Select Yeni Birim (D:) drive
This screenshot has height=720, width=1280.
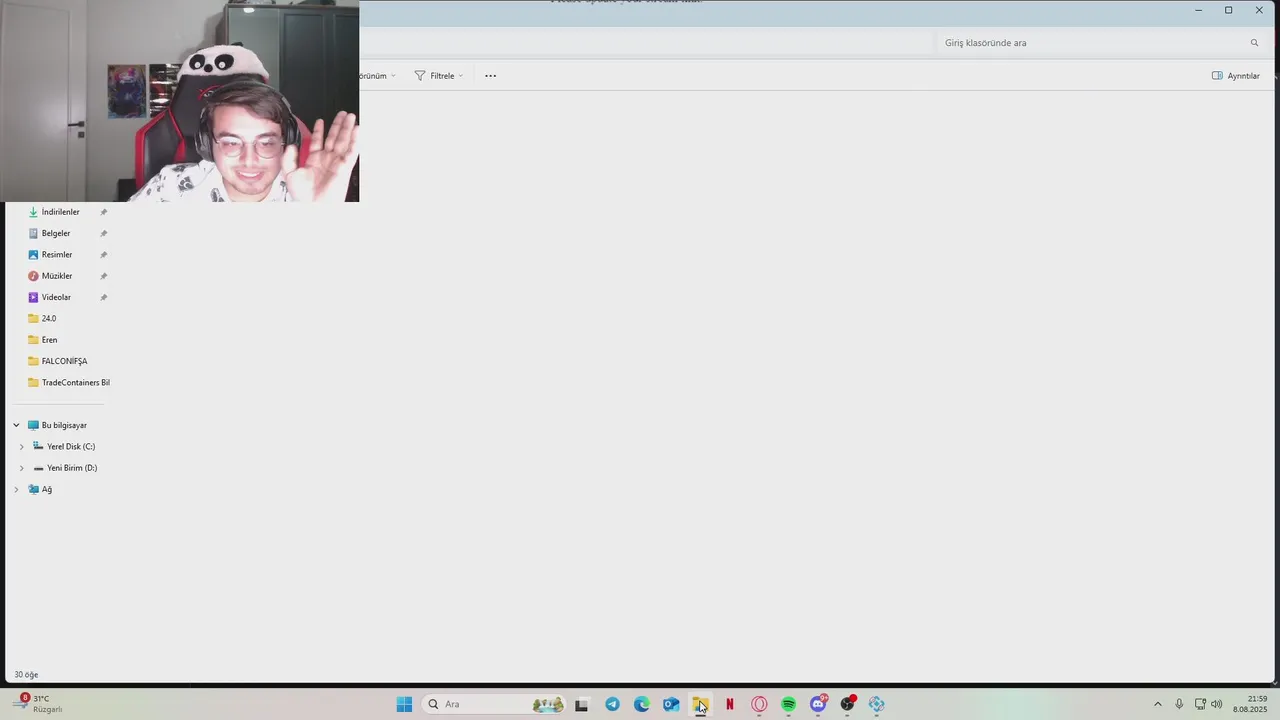tap(72, 468)
